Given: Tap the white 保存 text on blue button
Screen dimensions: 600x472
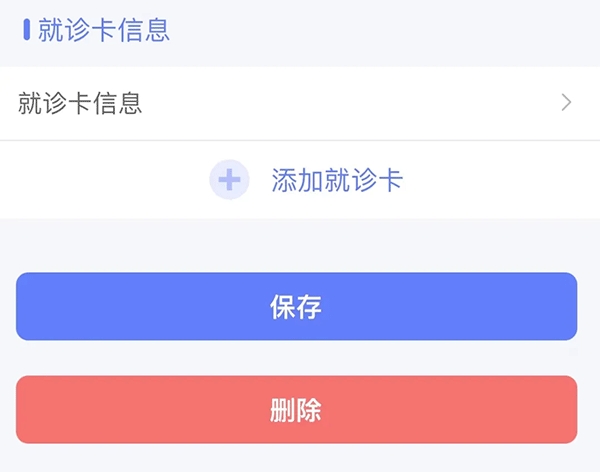Looking at the screenshot, I should 296,307.
